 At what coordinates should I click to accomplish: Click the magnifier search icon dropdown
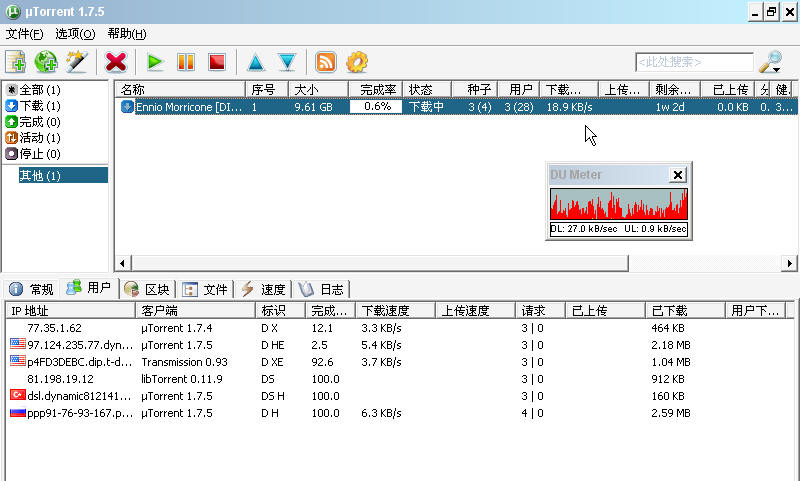point(770,62)
